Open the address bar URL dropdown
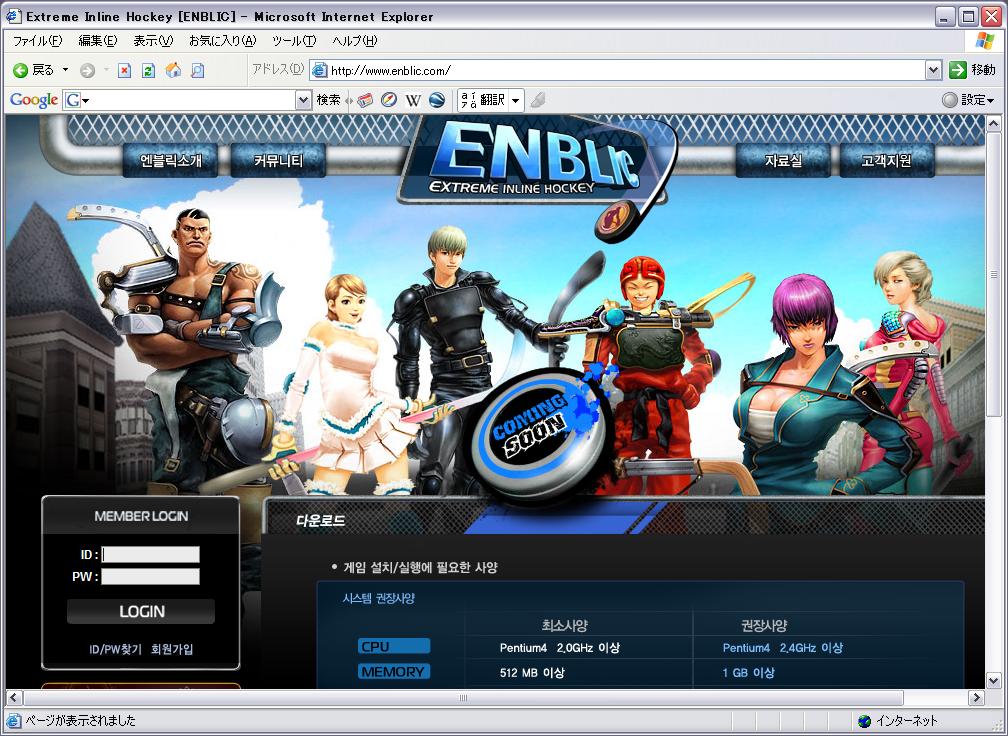The width and height of the screenshot is (1008, 736). click(933, 70)
